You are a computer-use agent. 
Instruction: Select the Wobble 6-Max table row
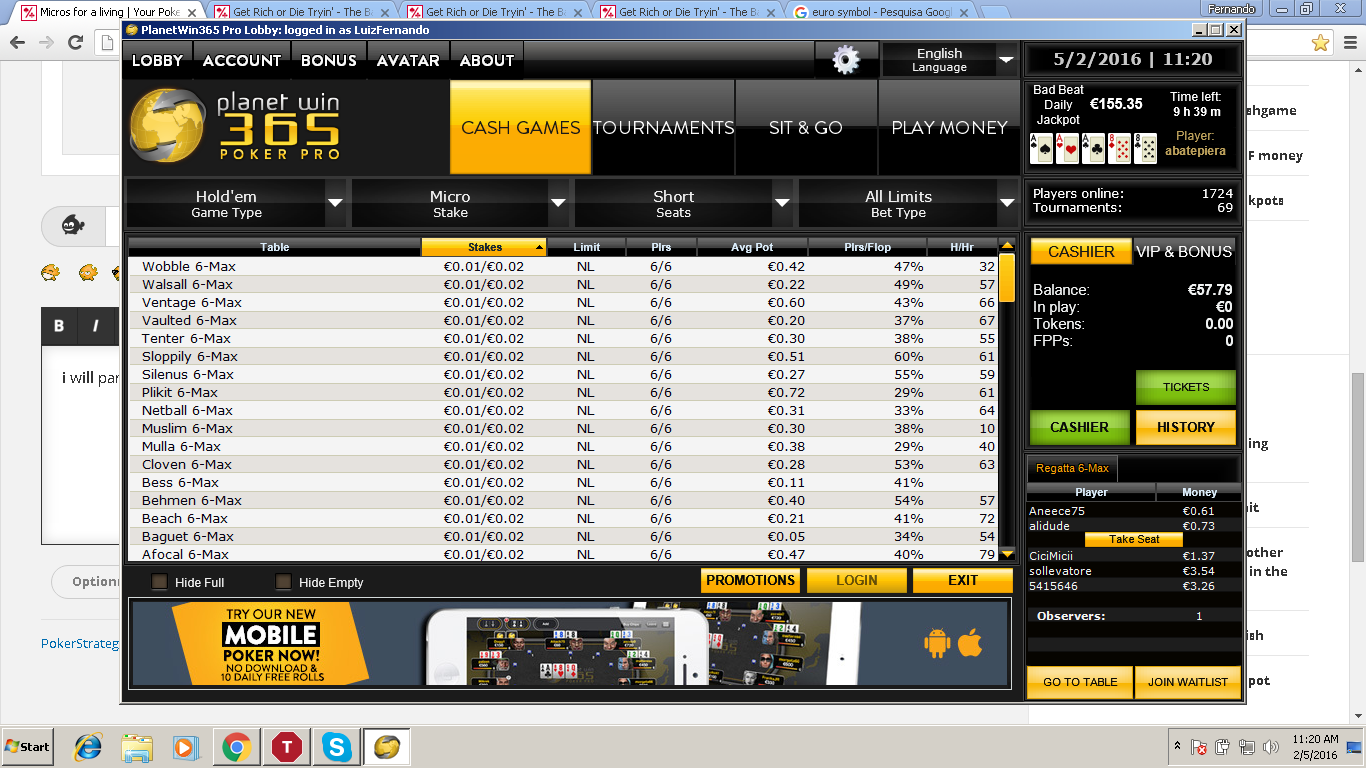click(x=563, y=267)
